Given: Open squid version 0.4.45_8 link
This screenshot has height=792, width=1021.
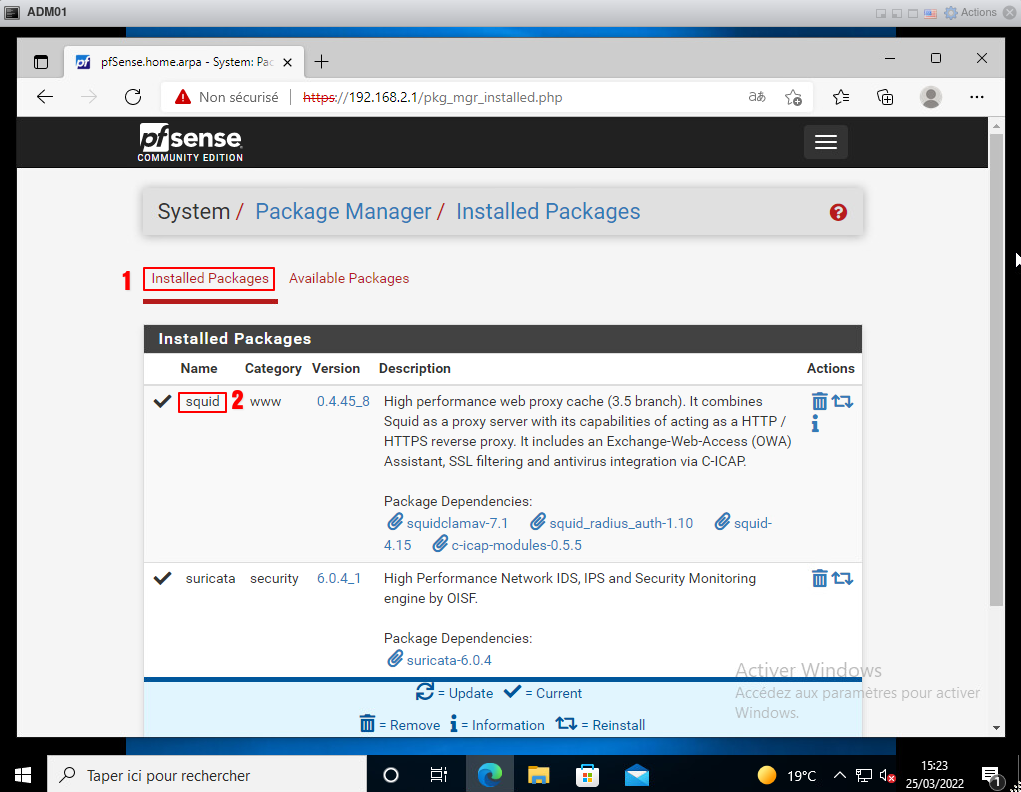Looking at the screenshot, I should pos(343,401).
